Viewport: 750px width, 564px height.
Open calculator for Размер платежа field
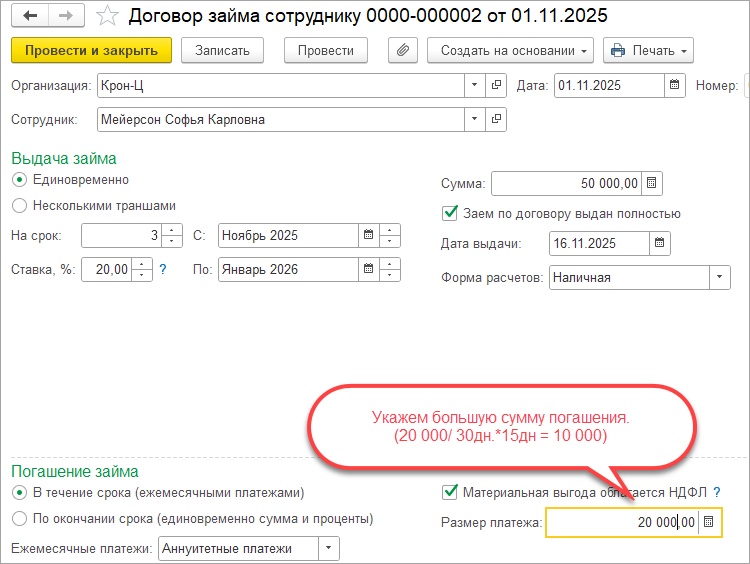tap(709, 522)
